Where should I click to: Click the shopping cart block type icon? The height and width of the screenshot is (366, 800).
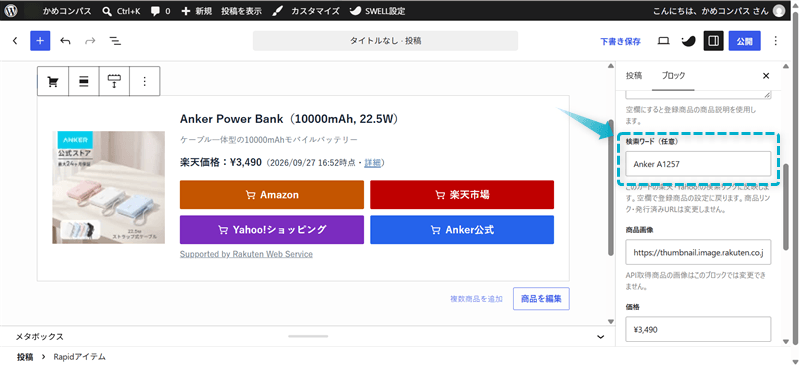53,81
